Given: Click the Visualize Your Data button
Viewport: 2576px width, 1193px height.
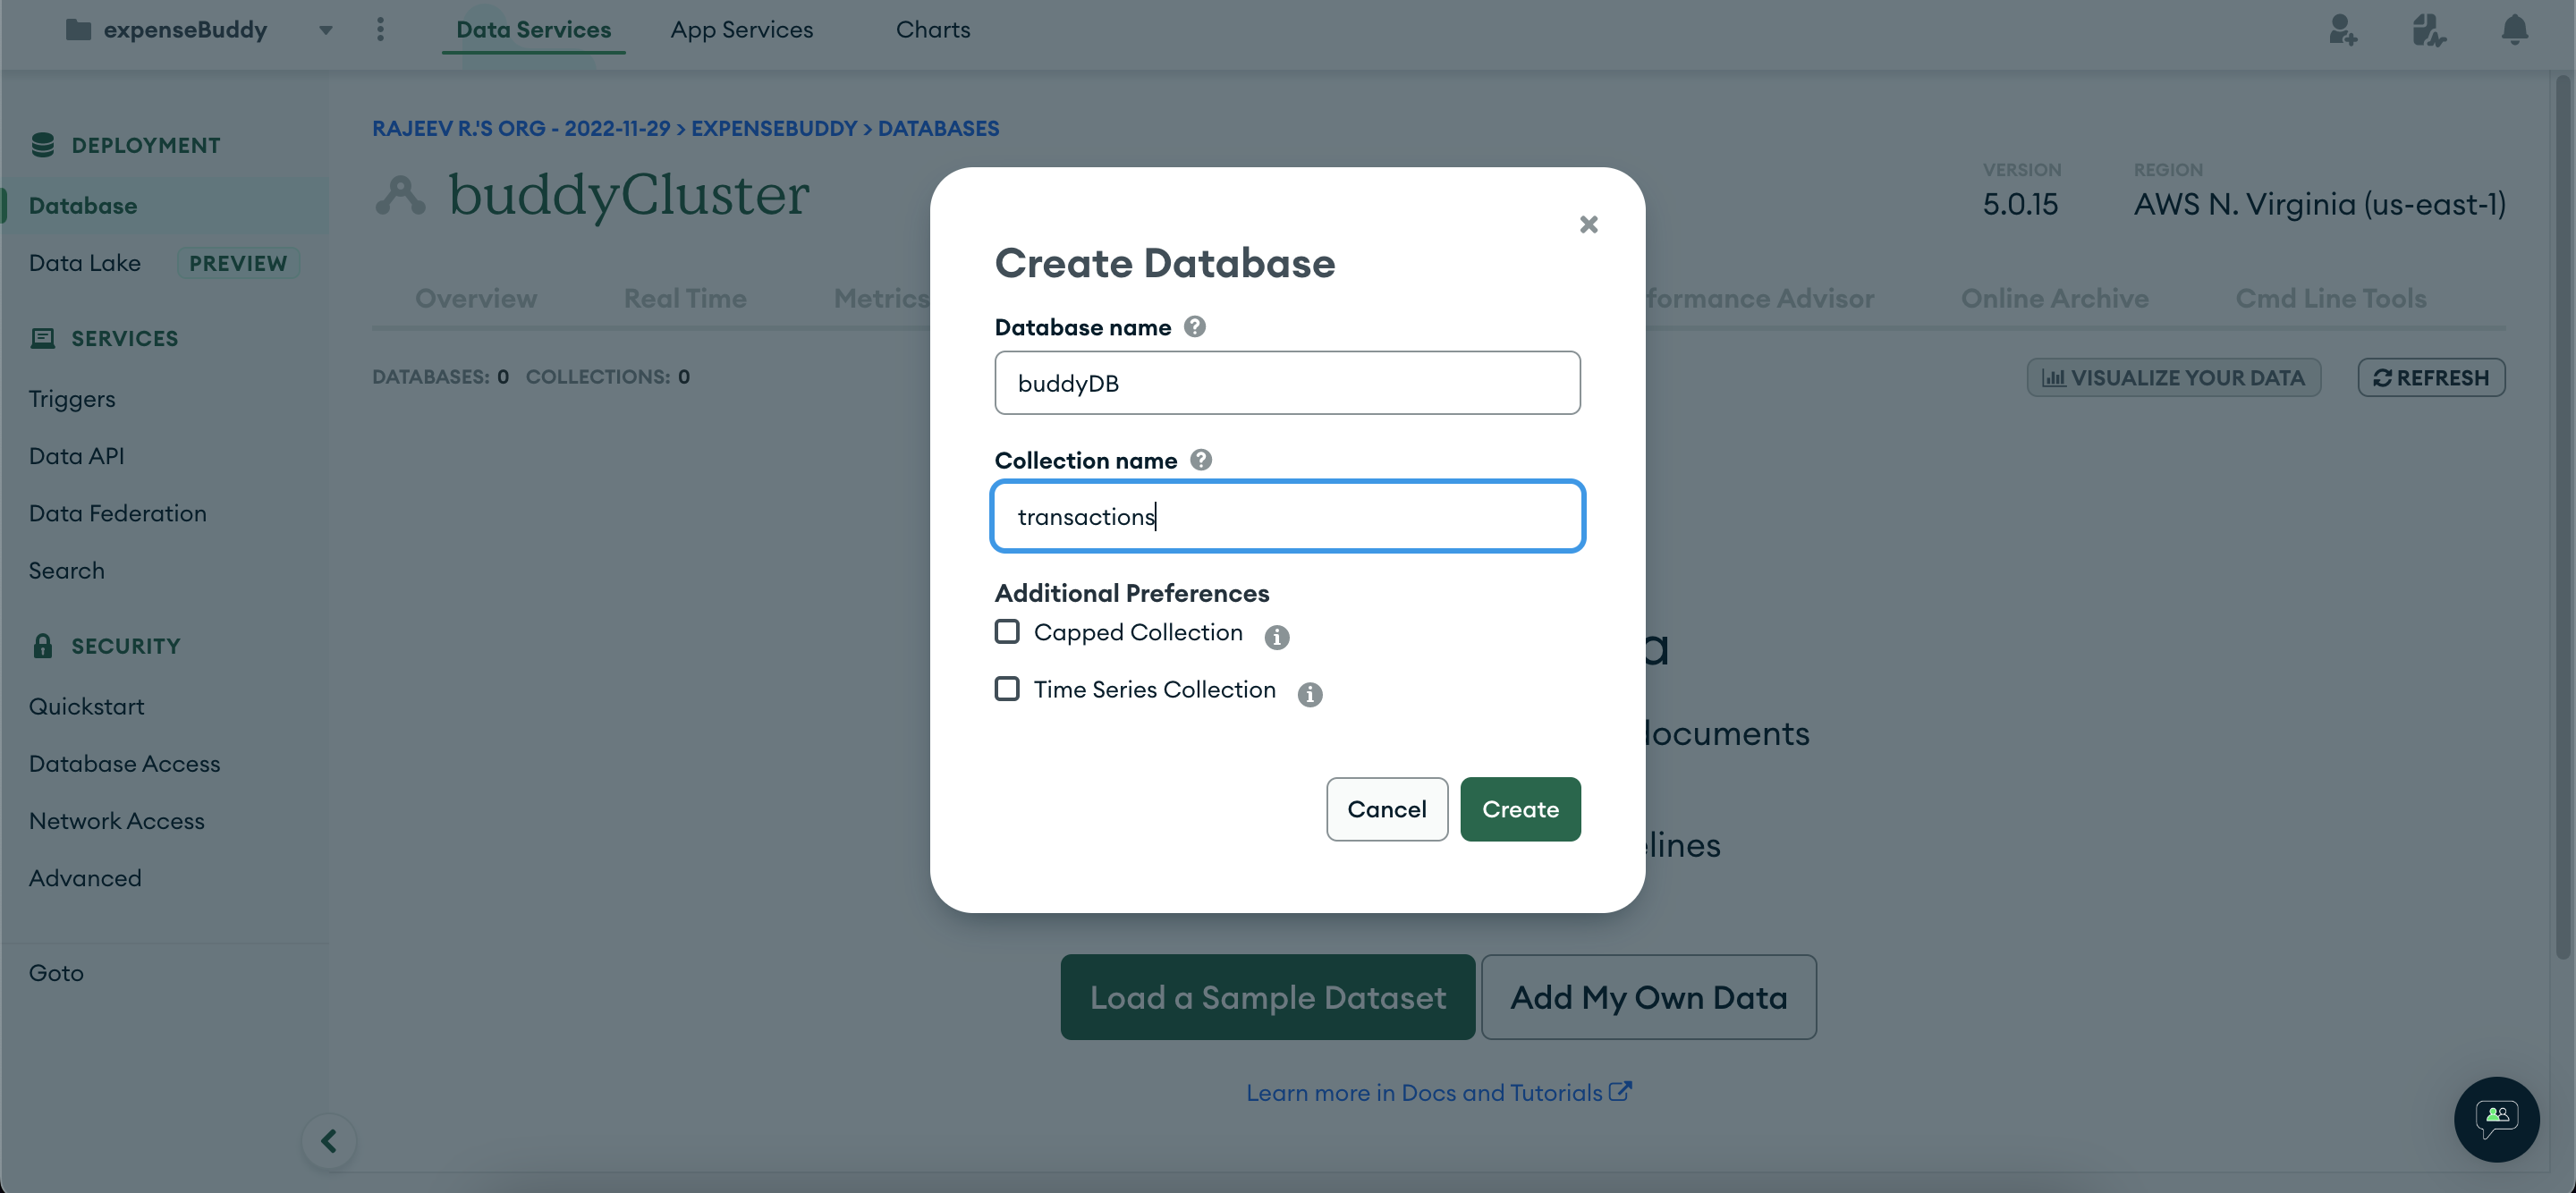Looking at the screenshot, I should click(2173, 377).
